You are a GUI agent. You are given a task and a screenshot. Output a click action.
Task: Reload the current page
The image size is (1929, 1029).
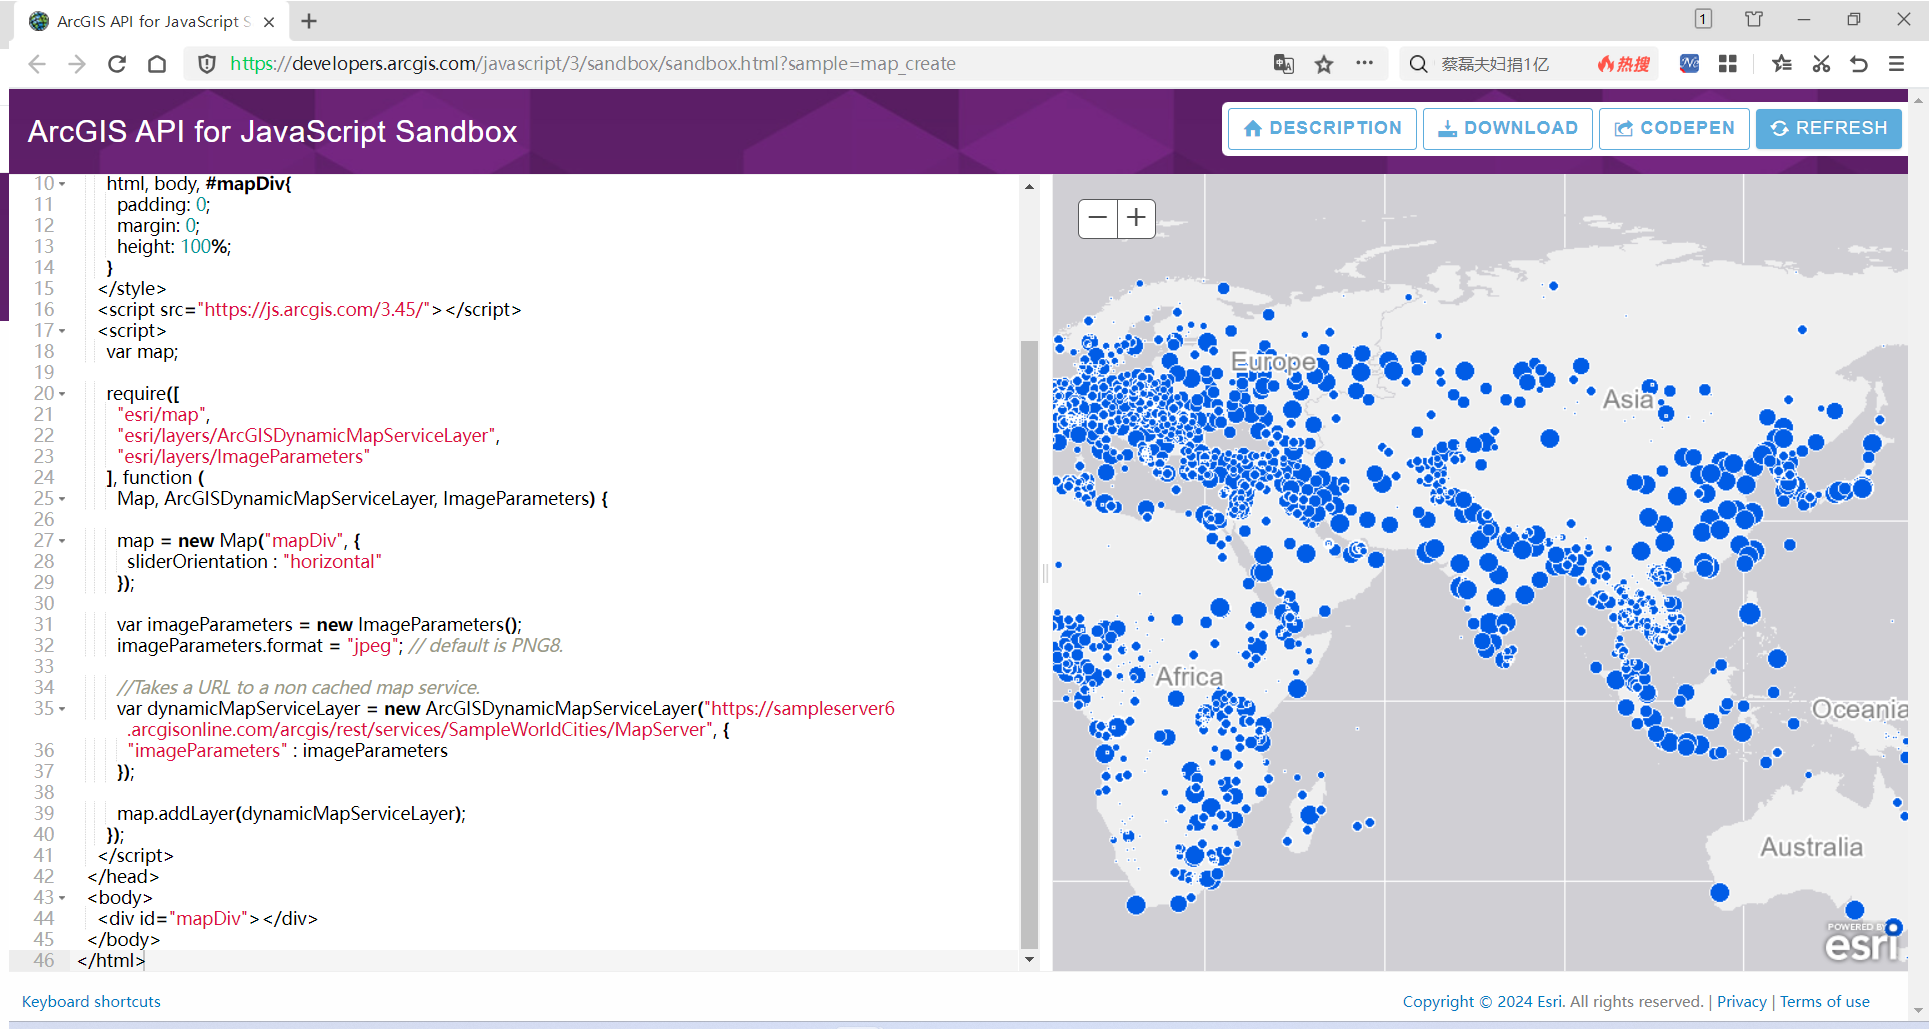click(x=117, y=64)
